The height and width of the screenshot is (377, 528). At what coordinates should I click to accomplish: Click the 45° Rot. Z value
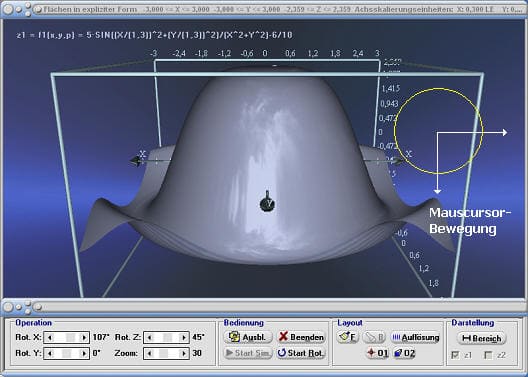[x=198, y=337]
